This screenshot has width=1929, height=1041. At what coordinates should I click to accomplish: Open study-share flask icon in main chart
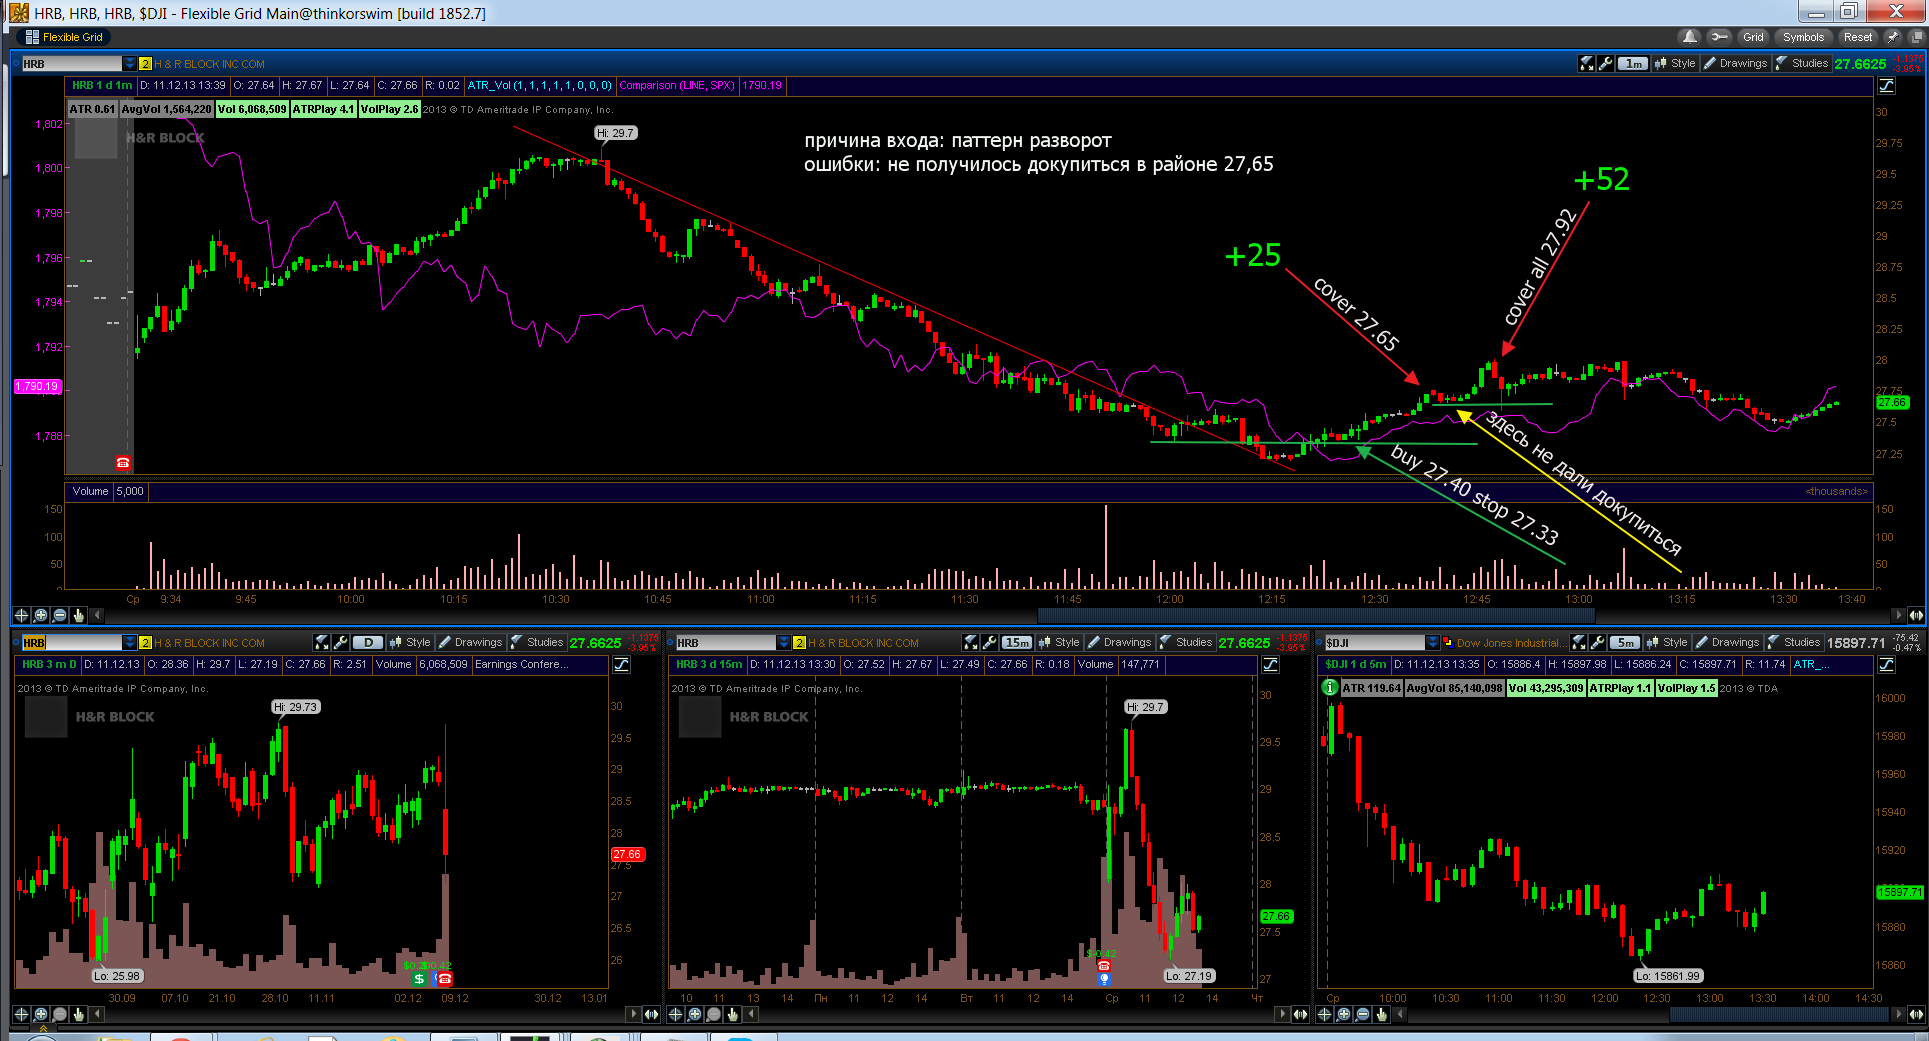1586,63
